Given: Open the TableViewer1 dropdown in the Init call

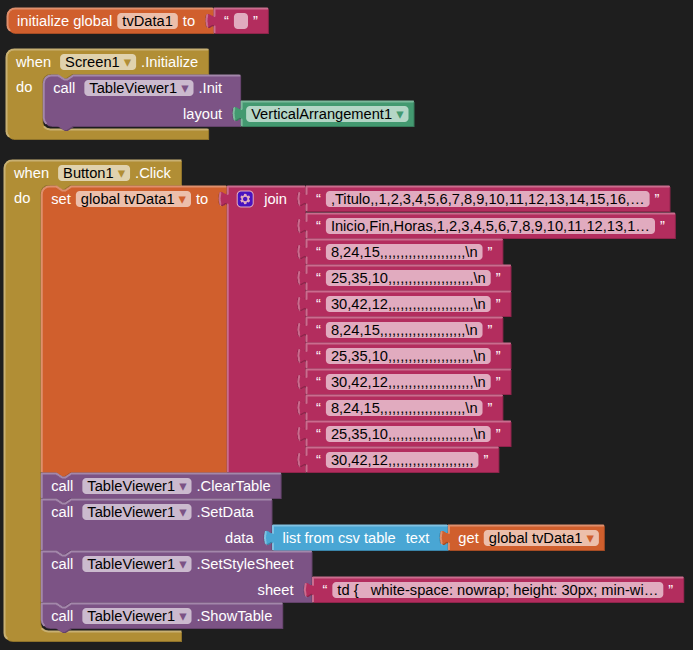Looking at the screenshot, I should pyautogui.click(x=186, y=88).
